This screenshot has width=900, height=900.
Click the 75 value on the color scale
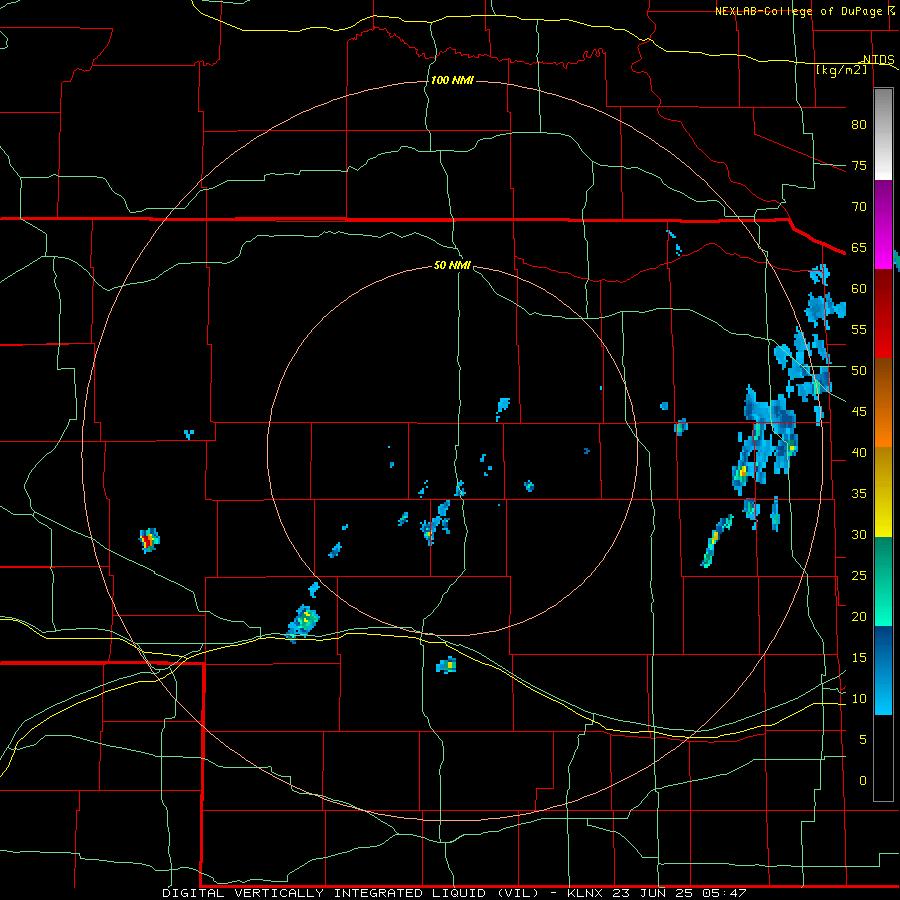pos(859,166)
